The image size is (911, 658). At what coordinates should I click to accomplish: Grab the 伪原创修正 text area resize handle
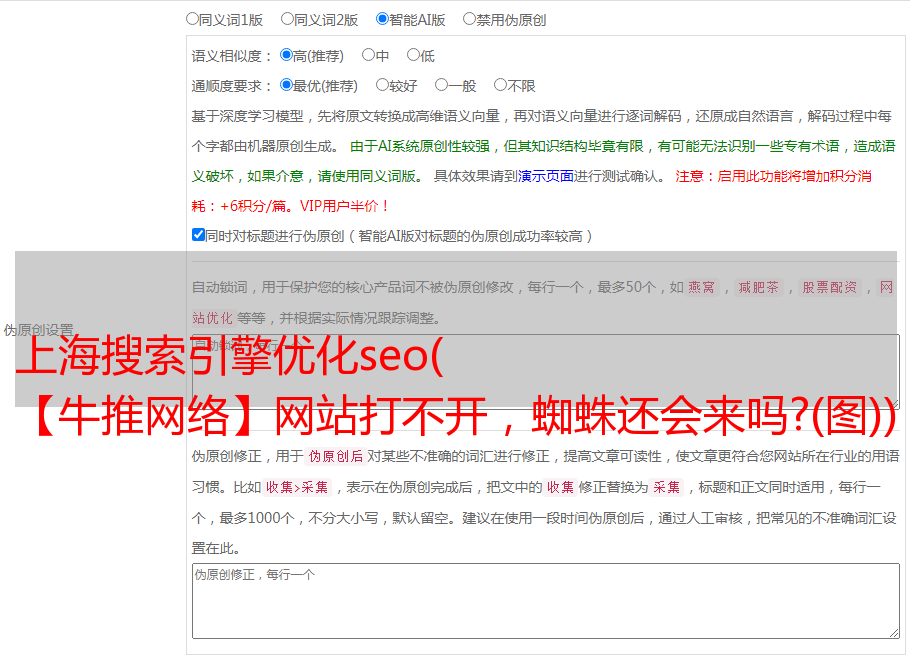click(894, 633)
